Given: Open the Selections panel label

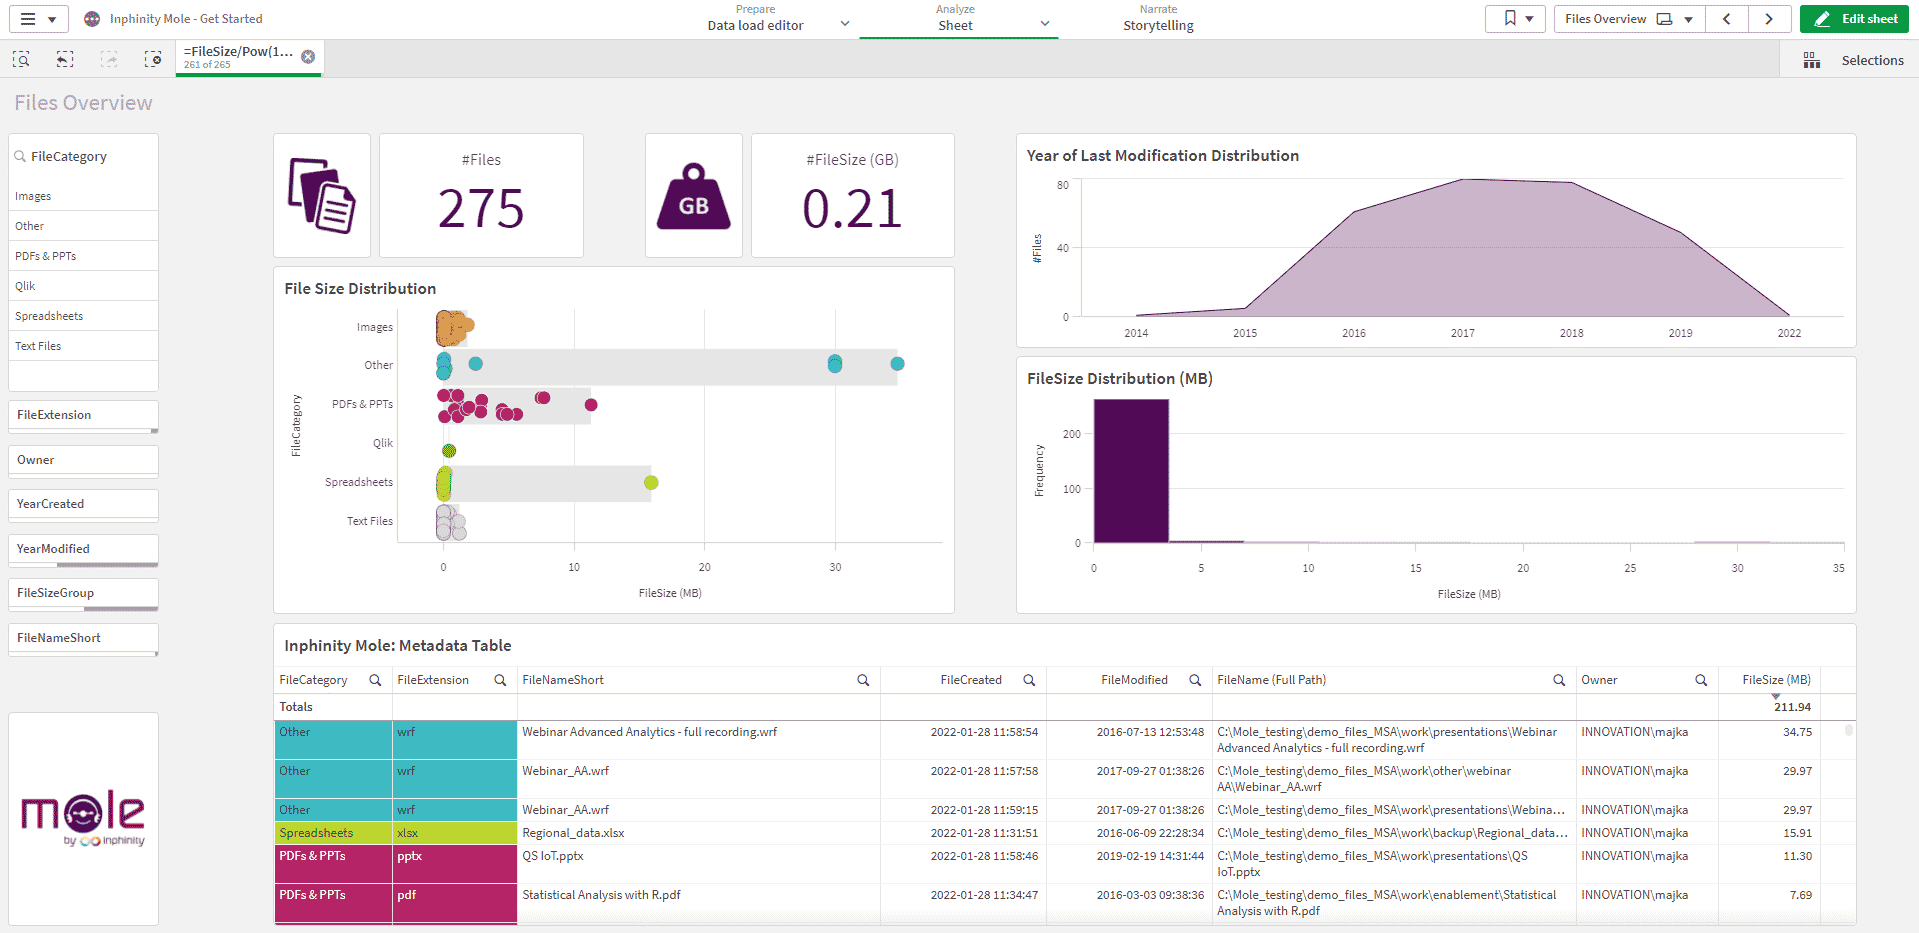Looking at the screenshot, I should [x=1872, y=61].
